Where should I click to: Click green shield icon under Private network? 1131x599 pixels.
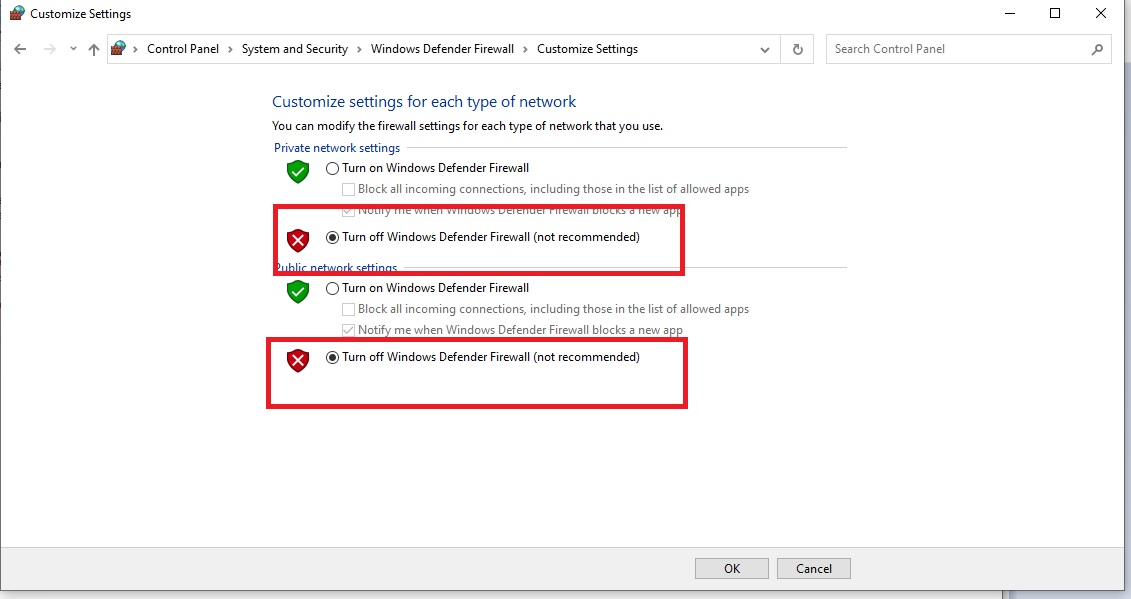298,172
